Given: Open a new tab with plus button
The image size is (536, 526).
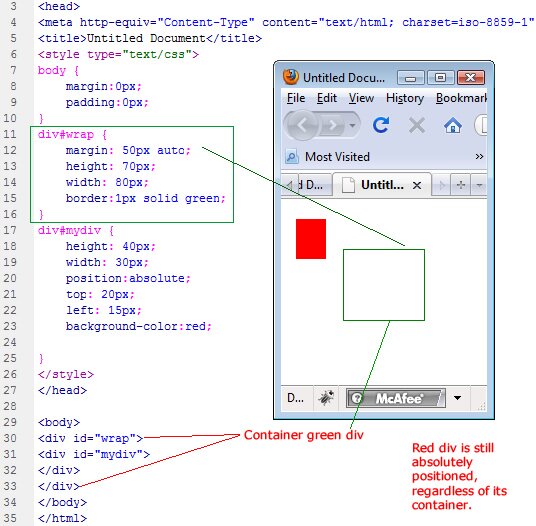Looking at the screenshot, I should (461, 185).
